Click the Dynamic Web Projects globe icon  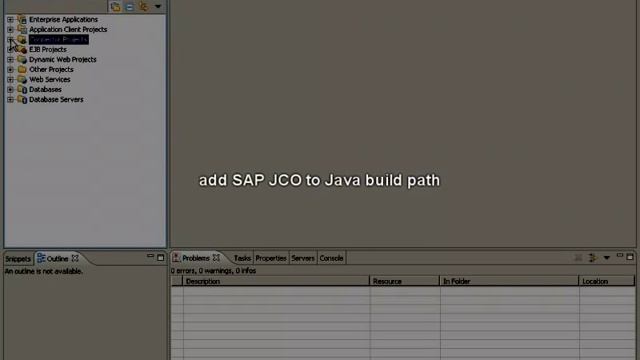tap(22, 60)
